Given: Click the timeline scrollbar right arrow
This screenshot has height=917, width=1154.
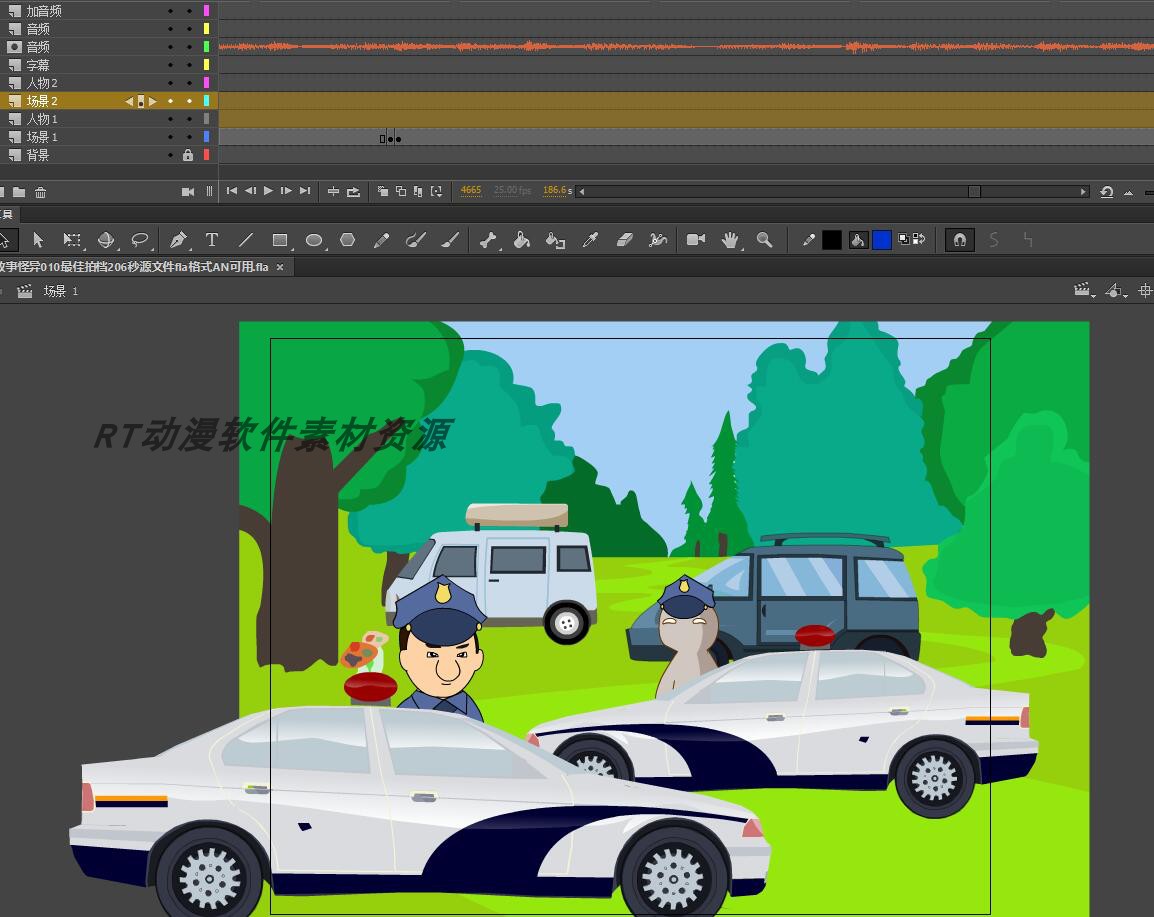Looking at the screenshot, I should click(x=1083, y=191).
